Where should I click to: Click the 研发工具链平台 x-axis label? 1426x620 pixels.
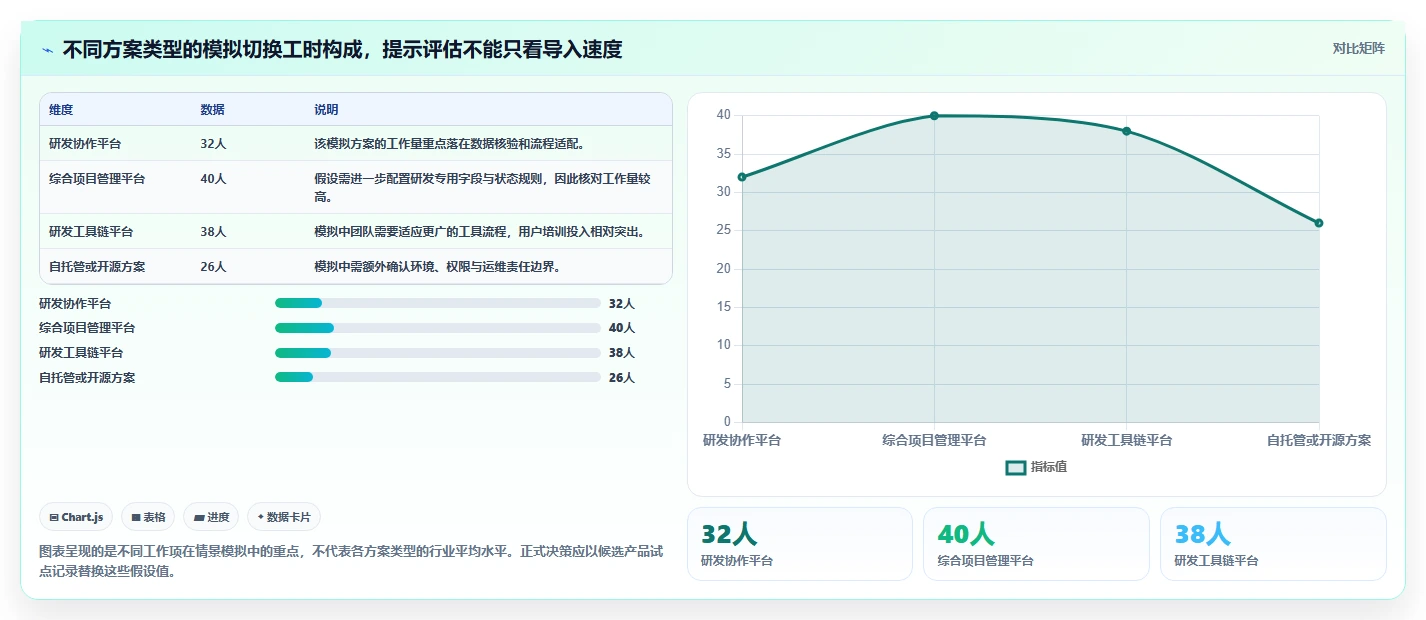pos(1126,440)
